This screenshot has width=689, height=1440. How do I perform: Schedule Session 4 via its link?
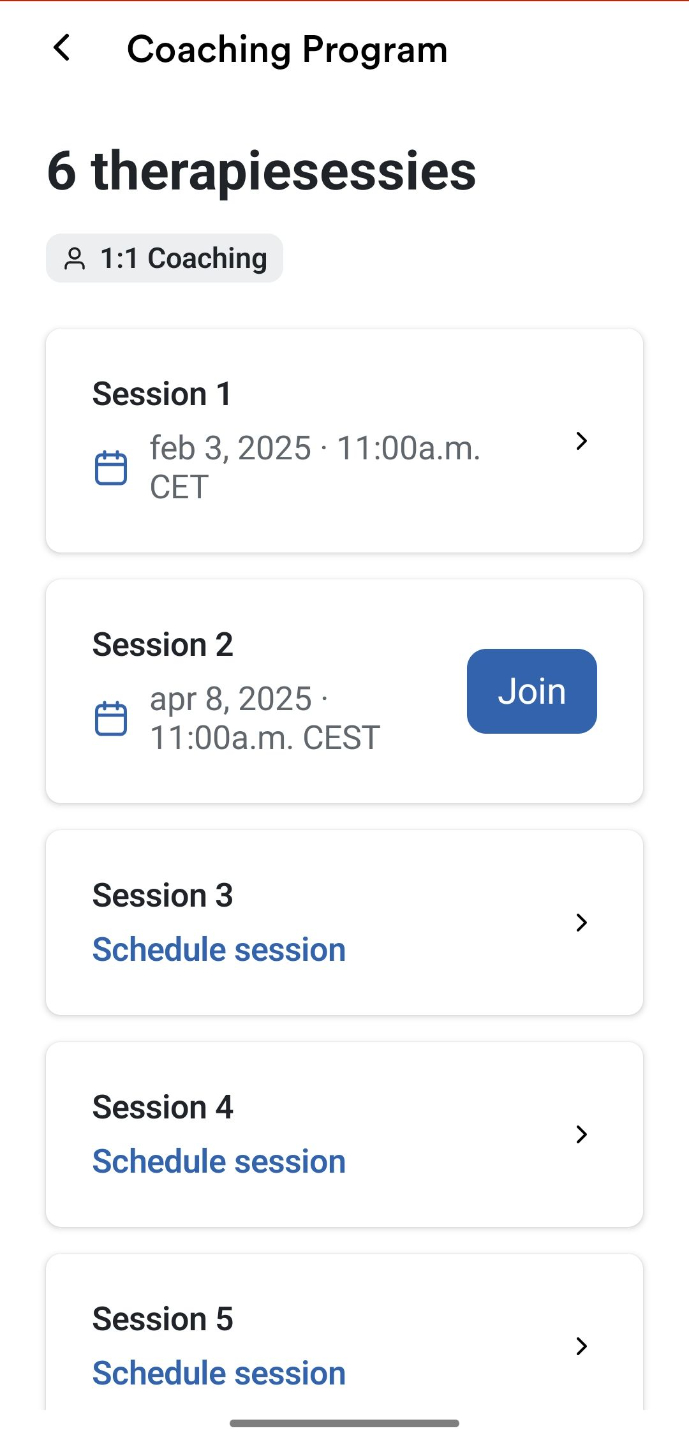[x=219, y=1161]
